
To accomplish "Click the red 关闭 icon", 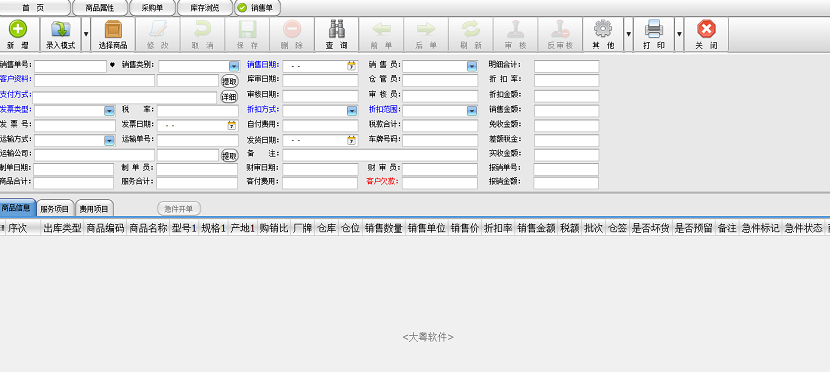I will pos(706,29).
